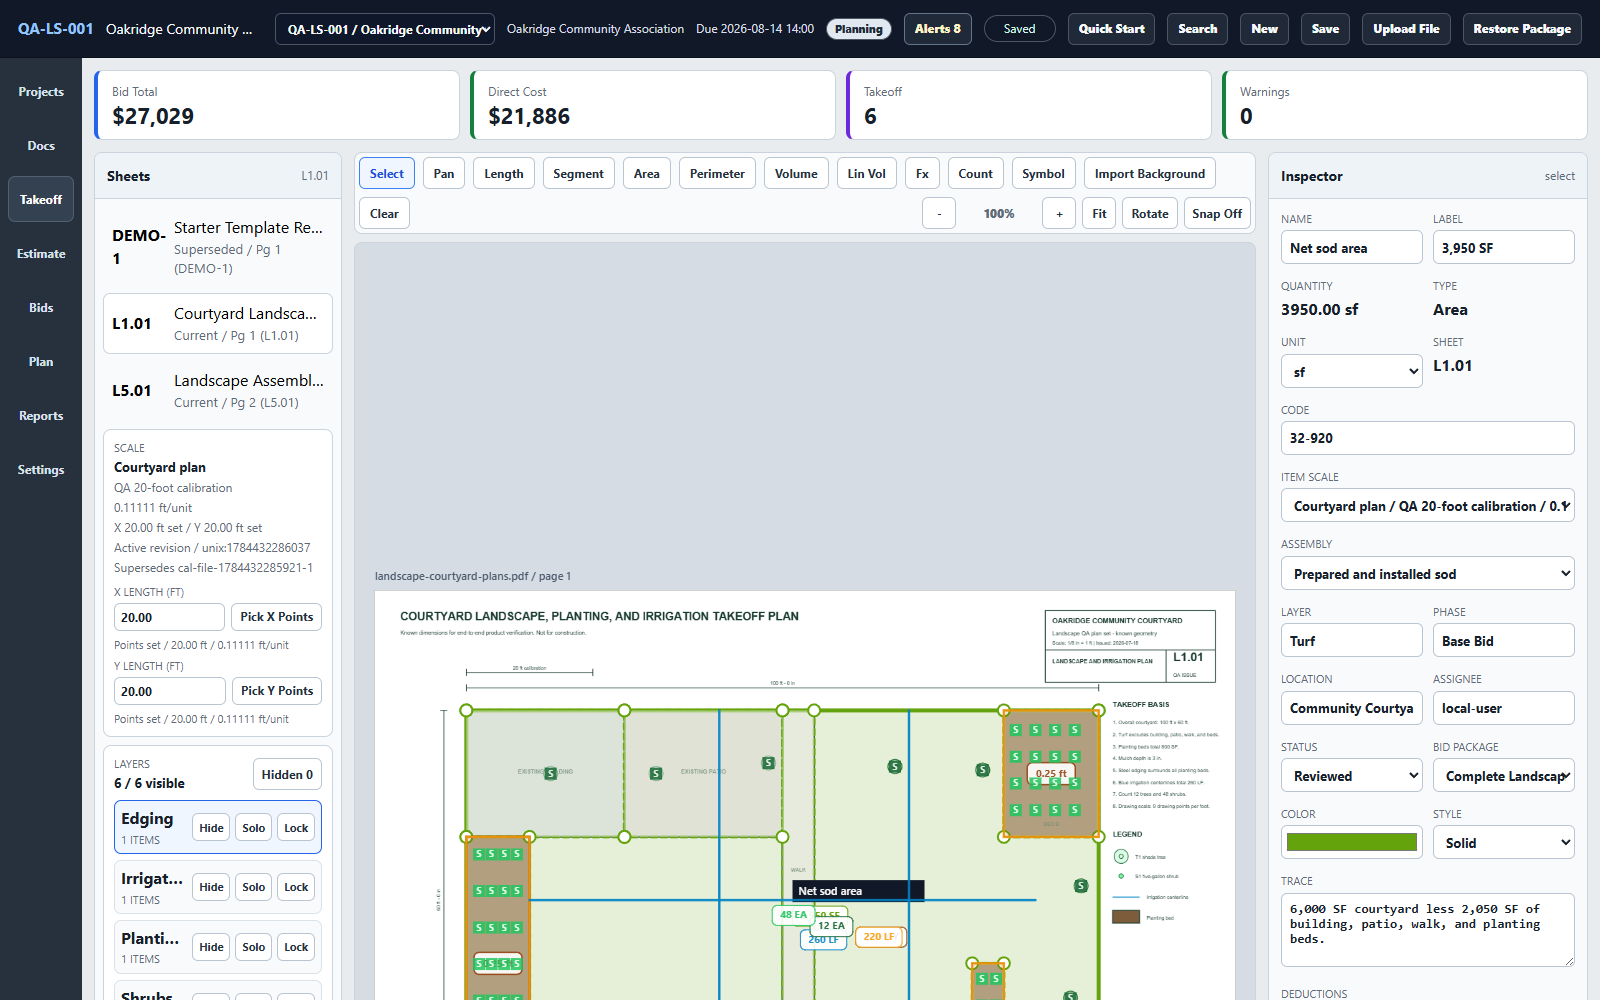Click the Planning status badge
This screenshot has height=1000, width=1600.
(x=859, y=29)
